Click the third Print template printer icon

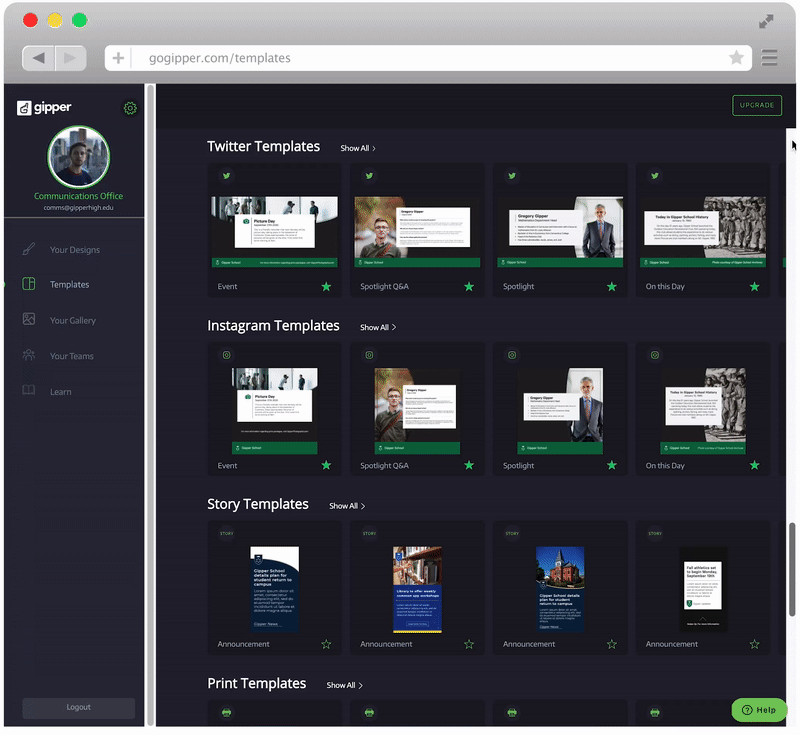pos(512,713)
